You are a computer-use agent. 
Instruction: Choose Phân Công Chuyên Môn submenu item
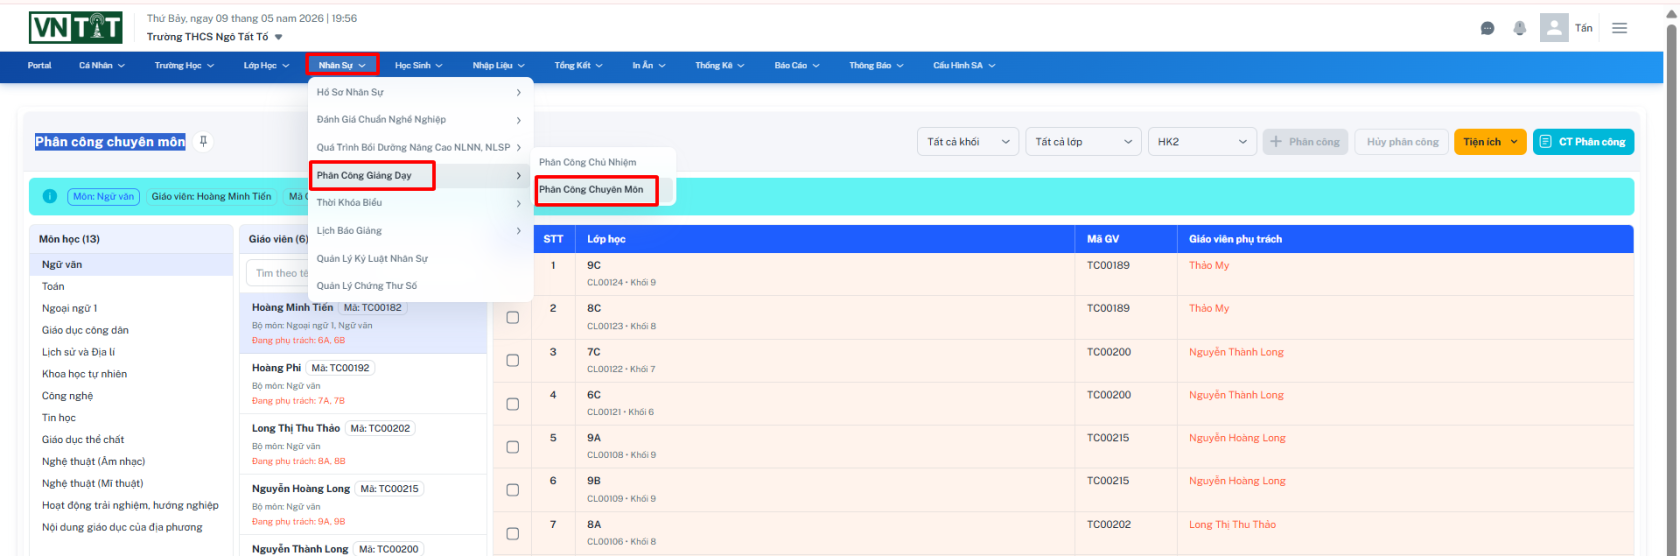click(x=604, y=189)
